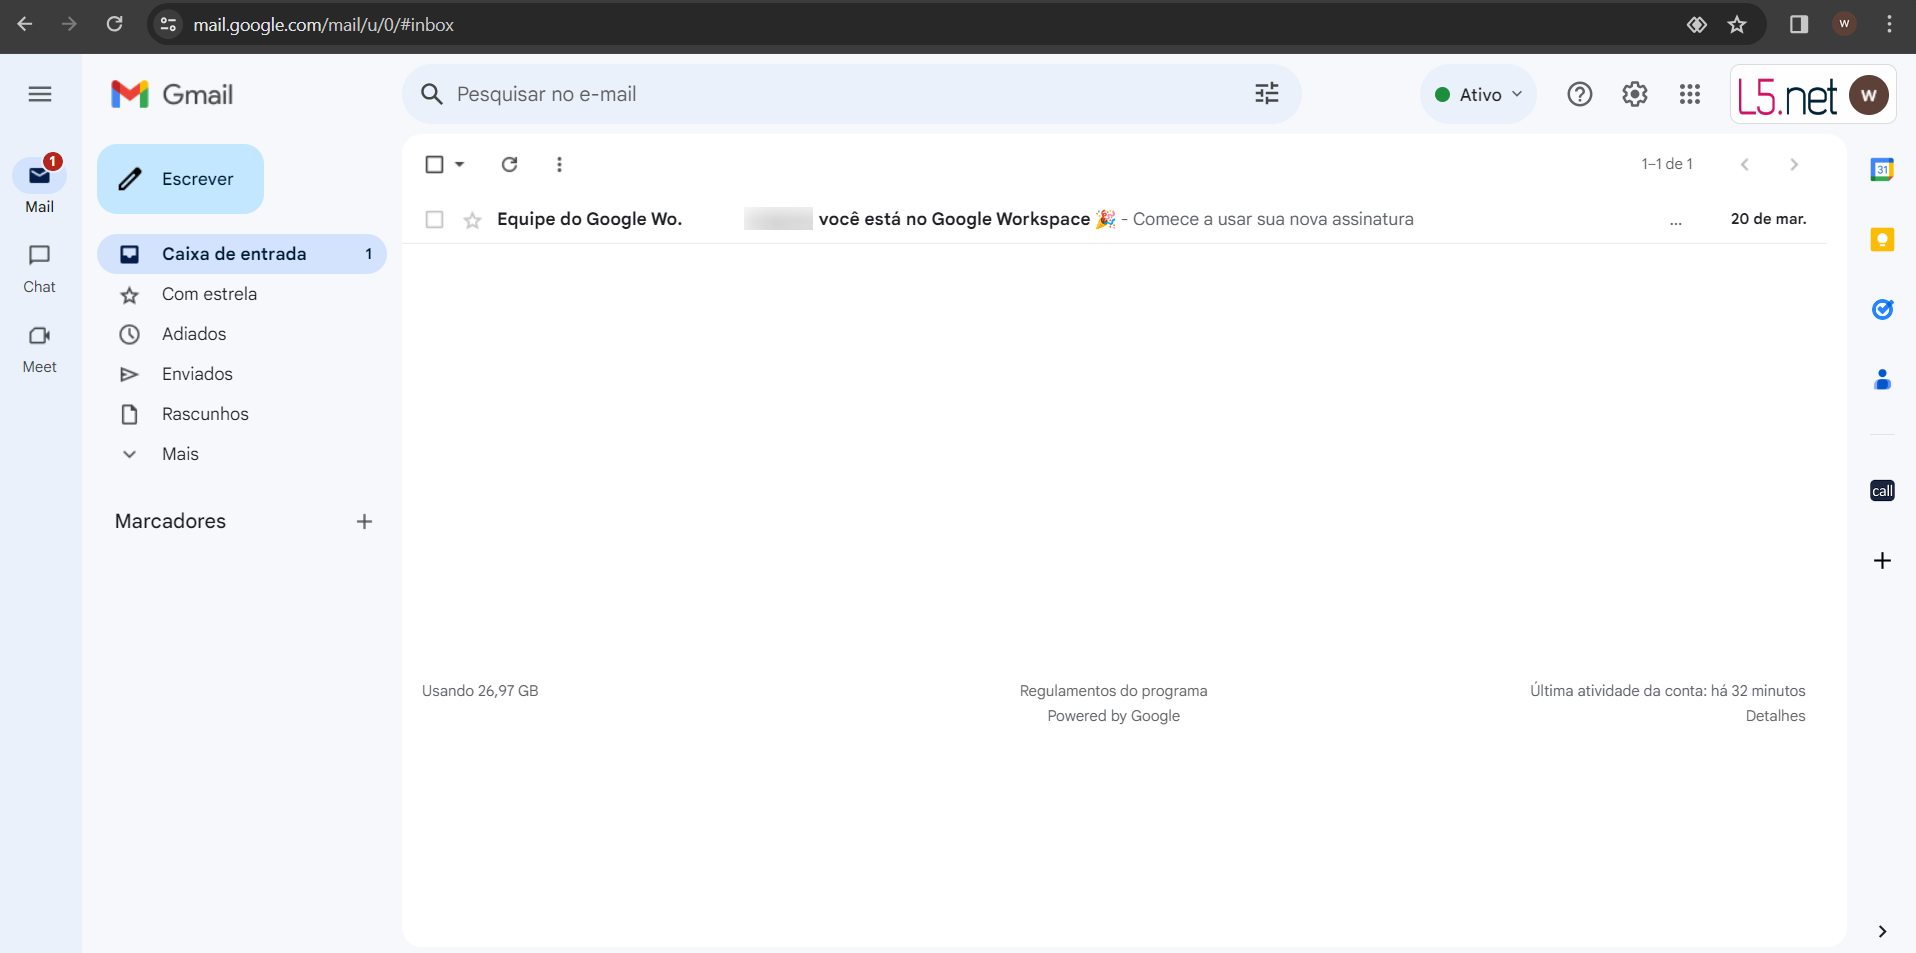Open Google Tasks side panel icon
Image resolution: width=1916 pixels, height=953 pixels.
[1881, 310]
